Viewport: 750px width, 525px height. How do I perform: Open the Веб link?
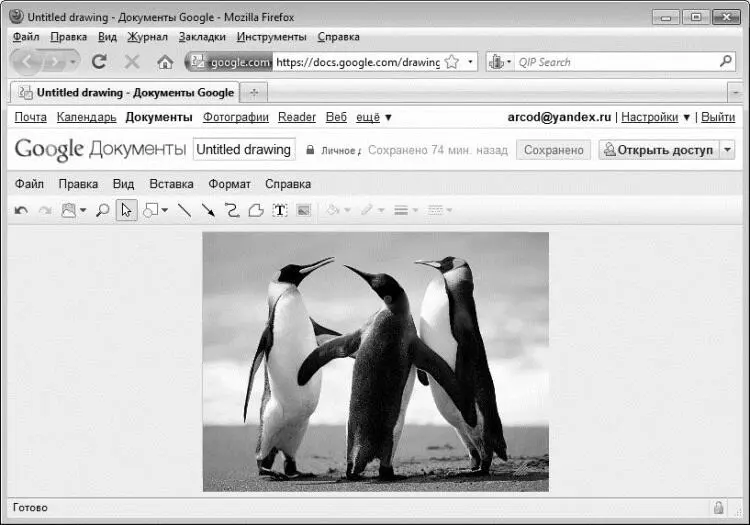pyautogui.click(x=336, y=117)
